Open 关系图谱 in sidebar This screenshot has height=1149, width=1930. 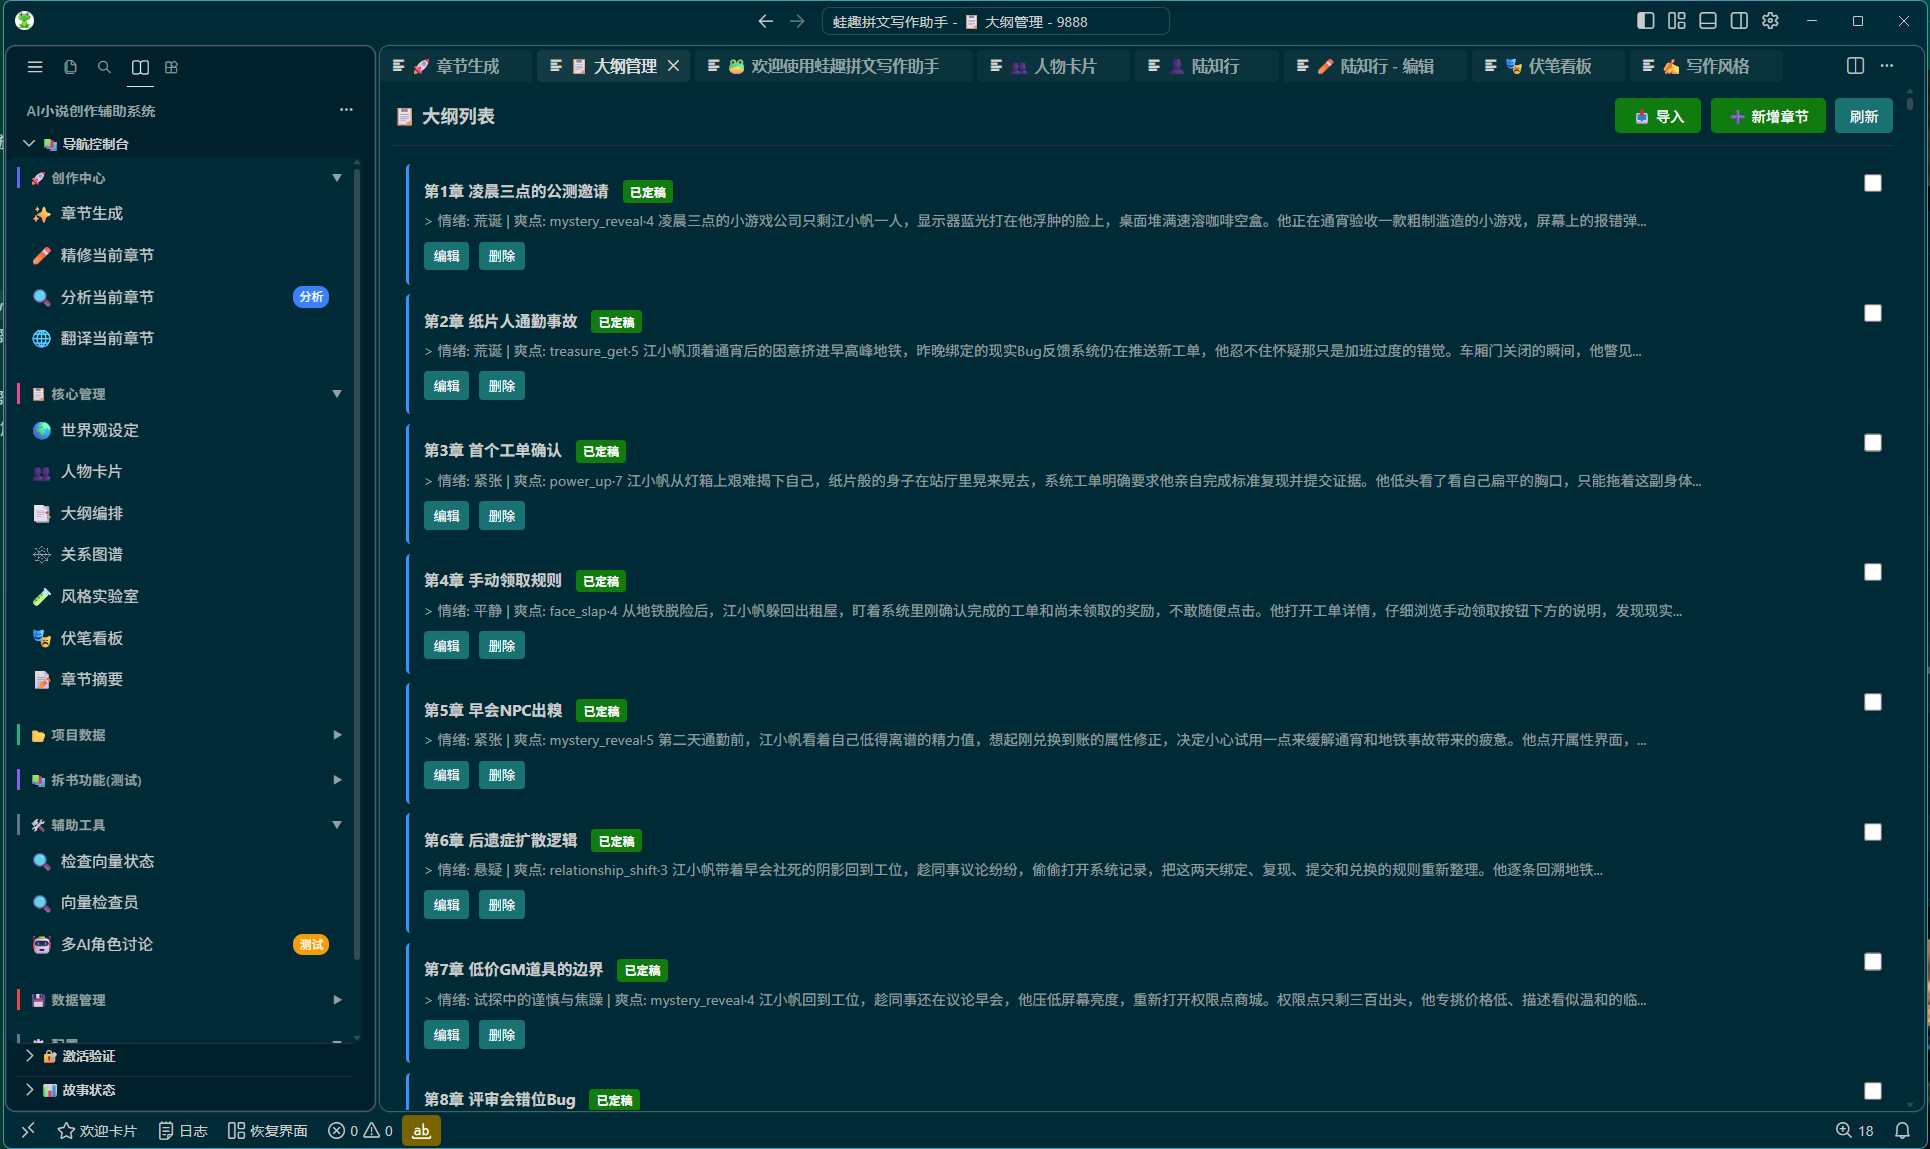pyautogui.click(x=92, y=554)
